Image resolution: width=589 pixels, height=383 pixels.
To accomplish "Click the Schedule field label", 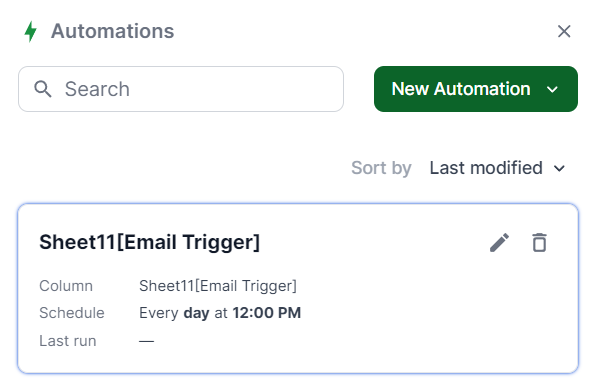I will 72,313.
